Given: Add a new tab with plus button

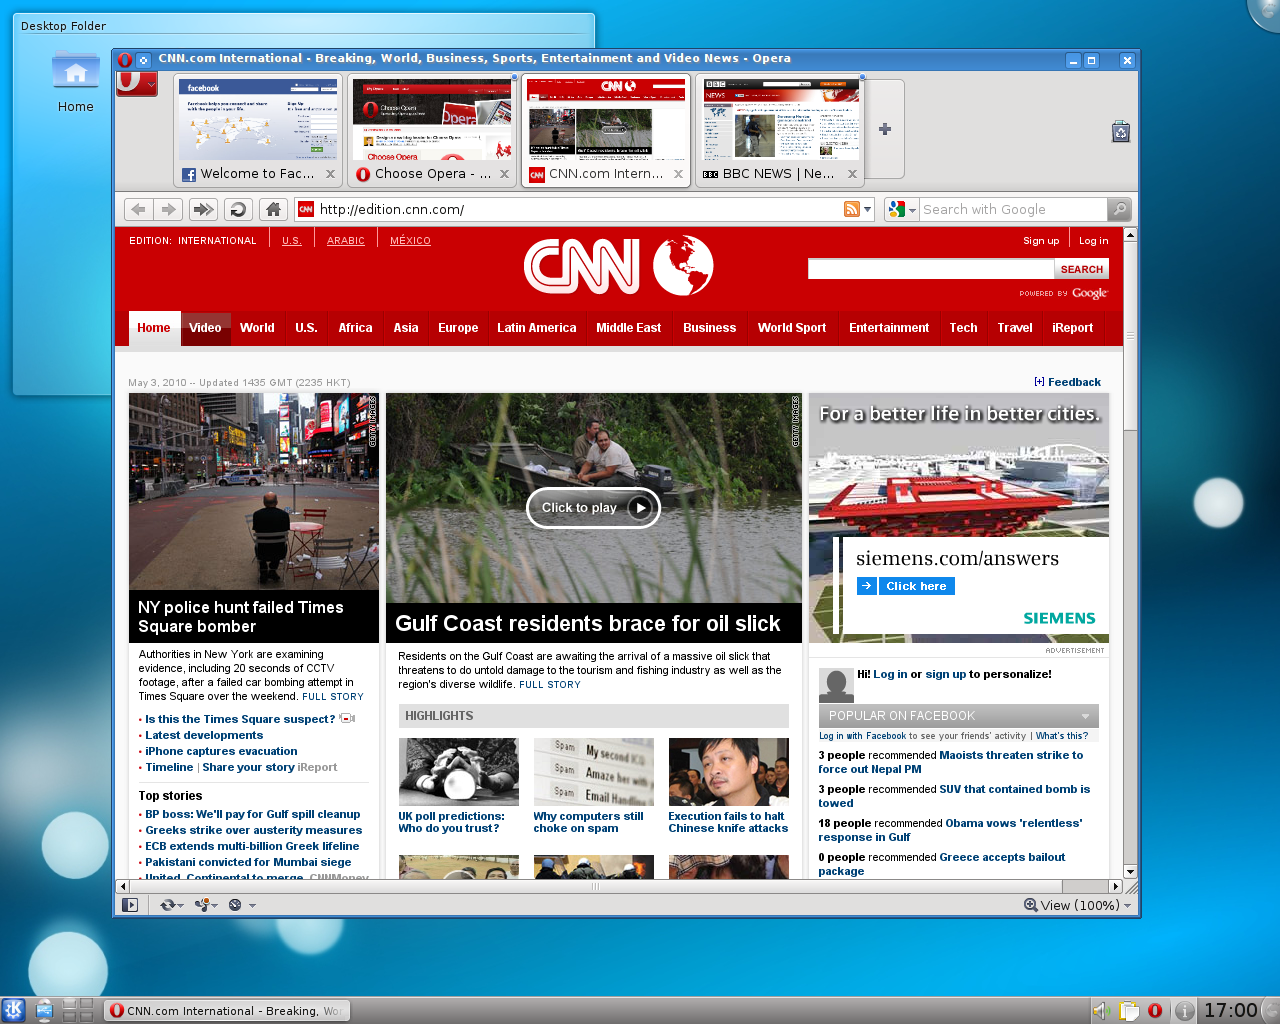Looking at the screenshot, I should [x=885, y=129].
